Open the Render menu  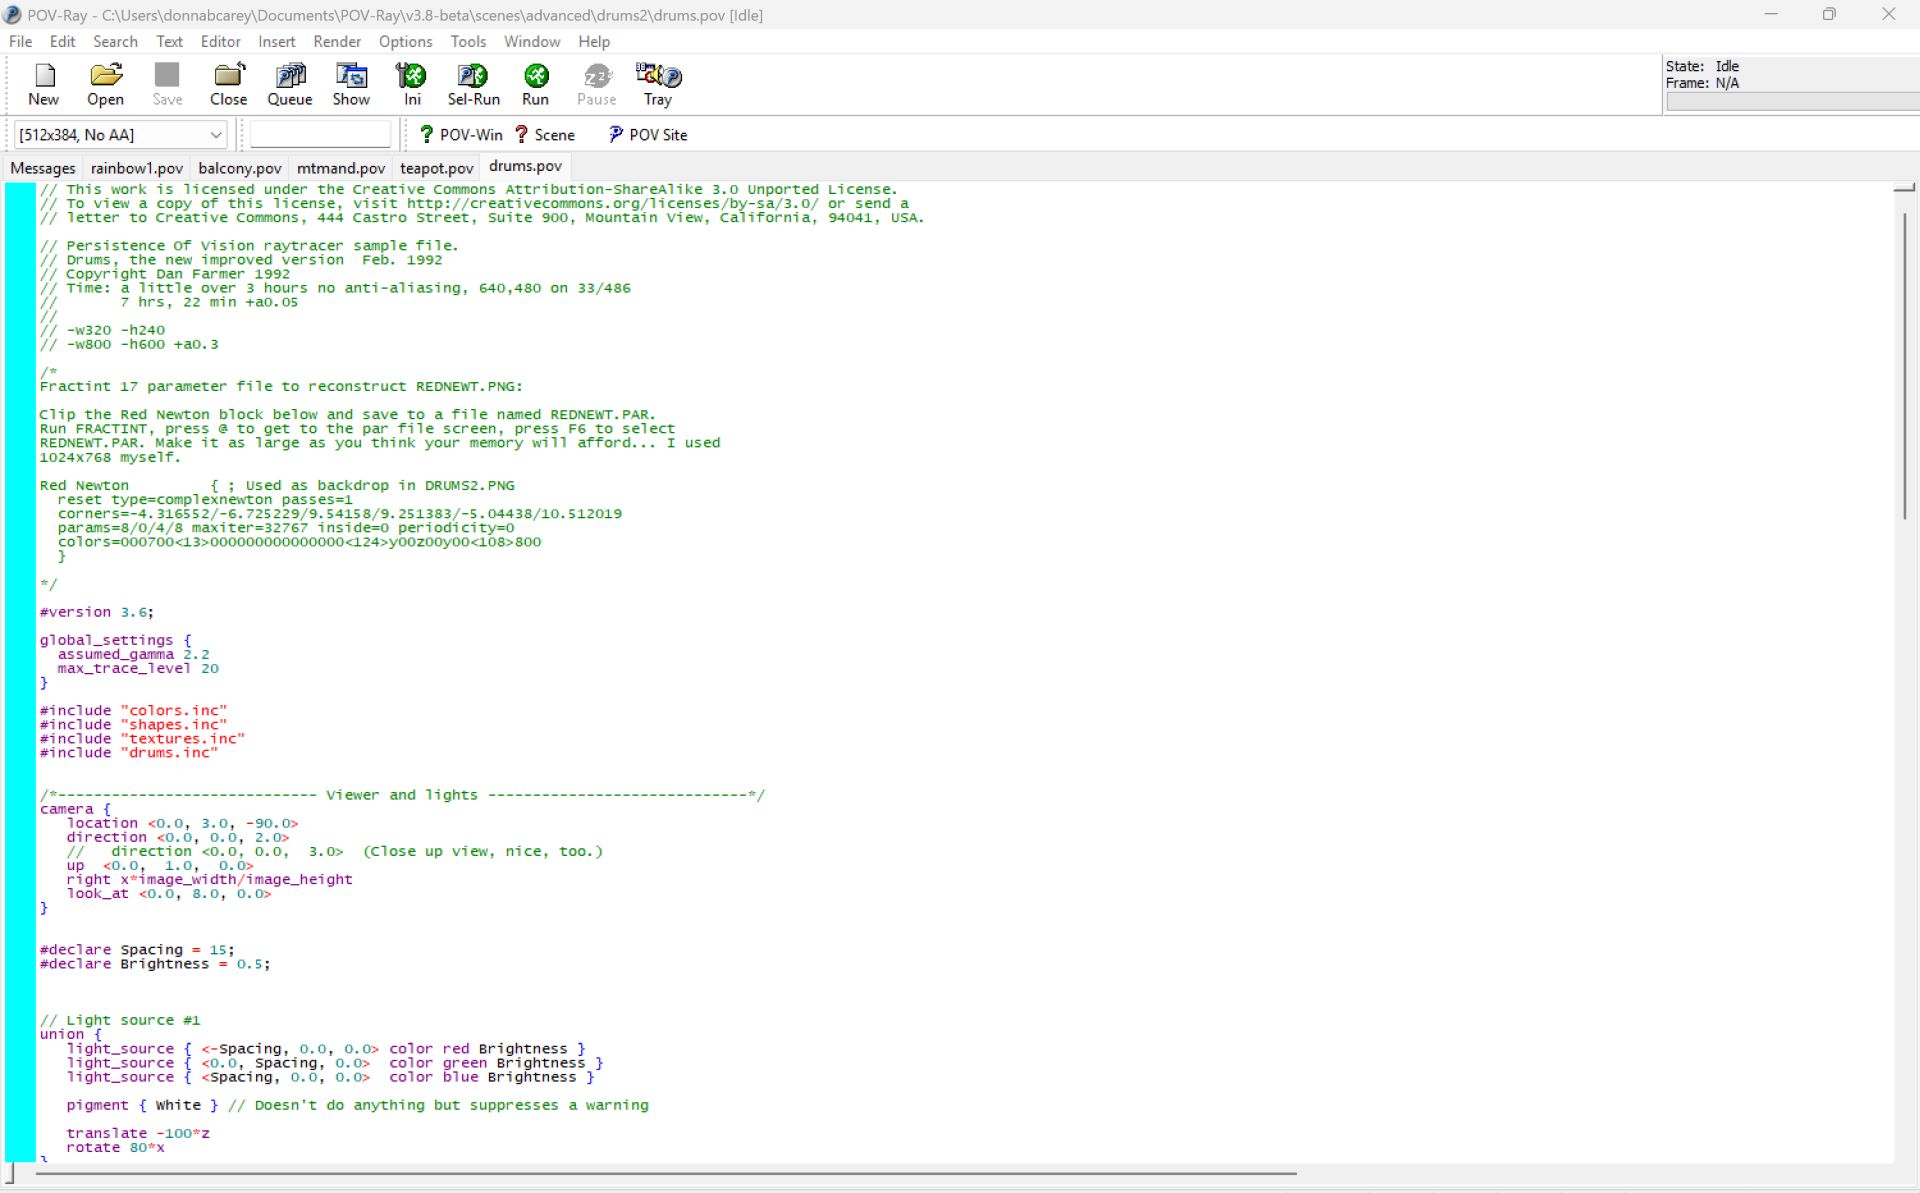coord(337,42)
